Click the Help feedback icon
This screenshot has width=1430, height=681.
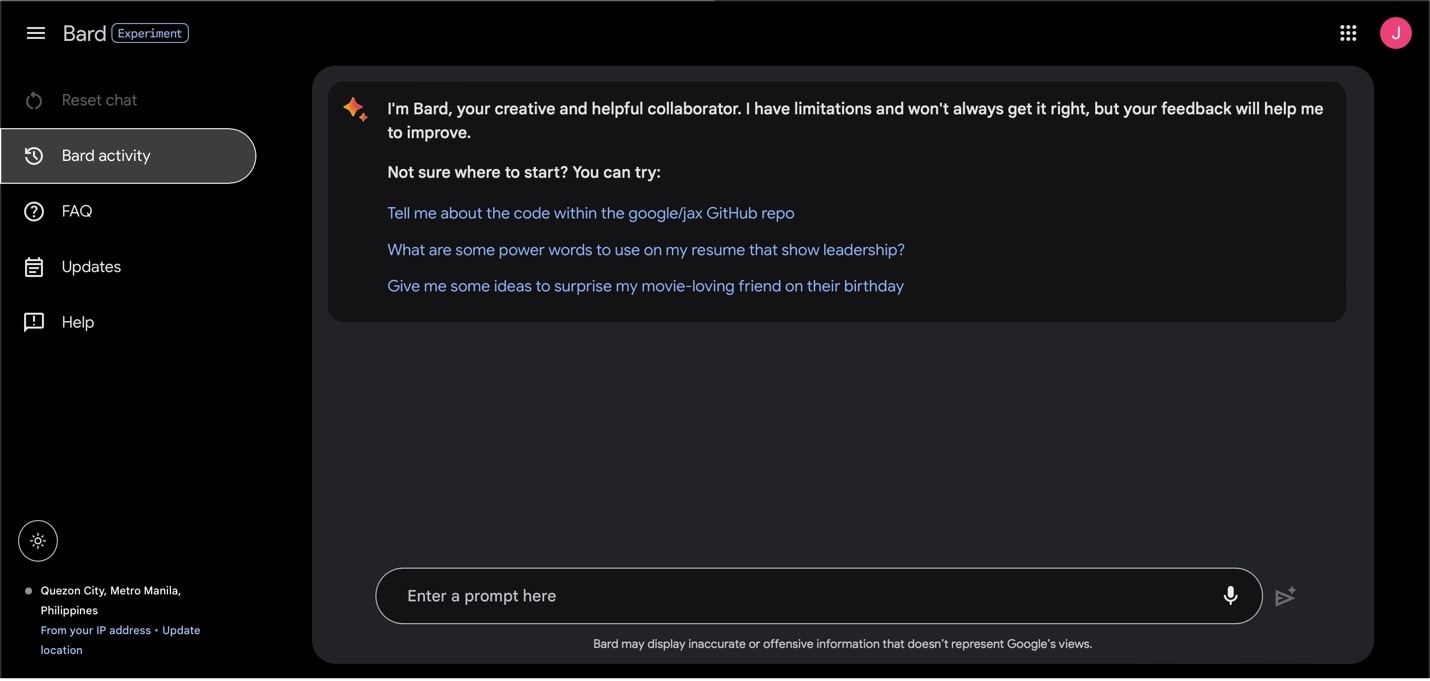pos(34,322)
